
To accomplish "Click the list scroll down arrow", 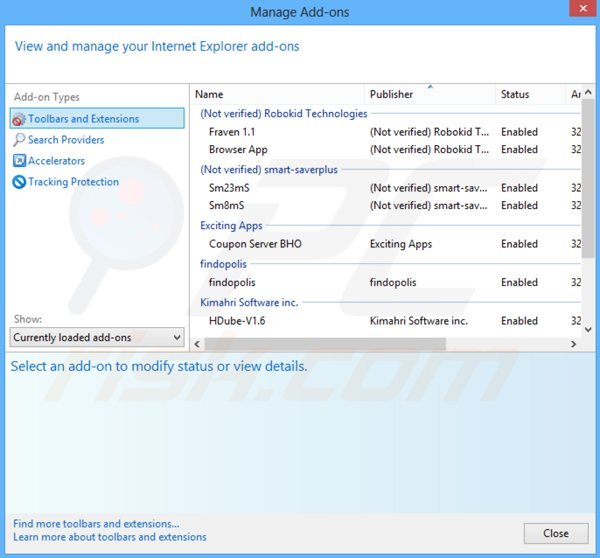I will tap(588, 330).
